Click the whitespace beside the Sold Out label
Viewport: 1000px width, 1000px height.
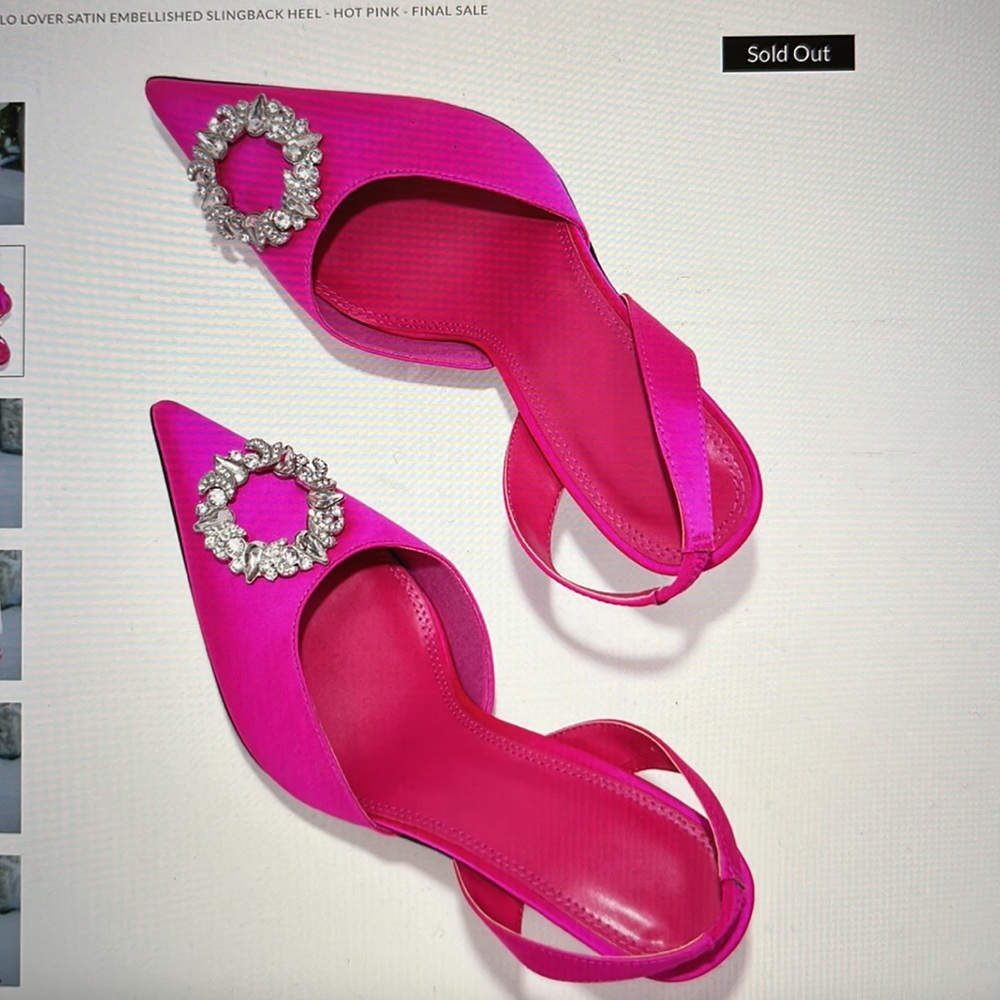(x=920, y=53)
